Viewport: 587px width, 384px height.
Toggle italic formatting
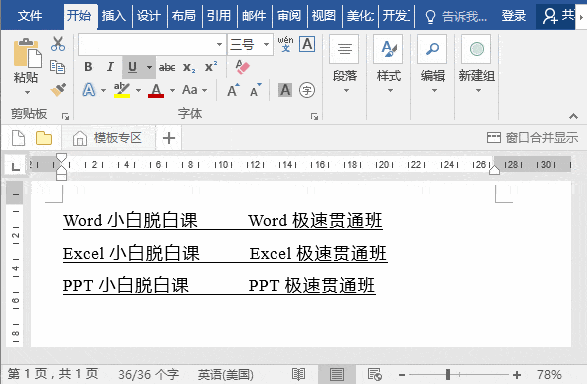tap(110, 67)
